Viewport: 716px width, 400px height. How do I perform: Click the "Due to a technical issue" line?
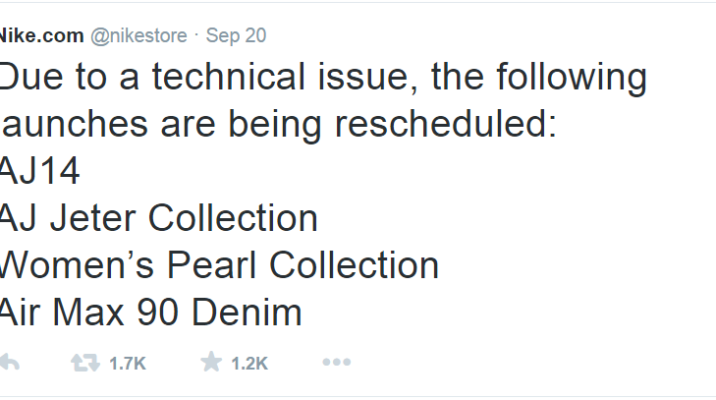pos(320,79)
